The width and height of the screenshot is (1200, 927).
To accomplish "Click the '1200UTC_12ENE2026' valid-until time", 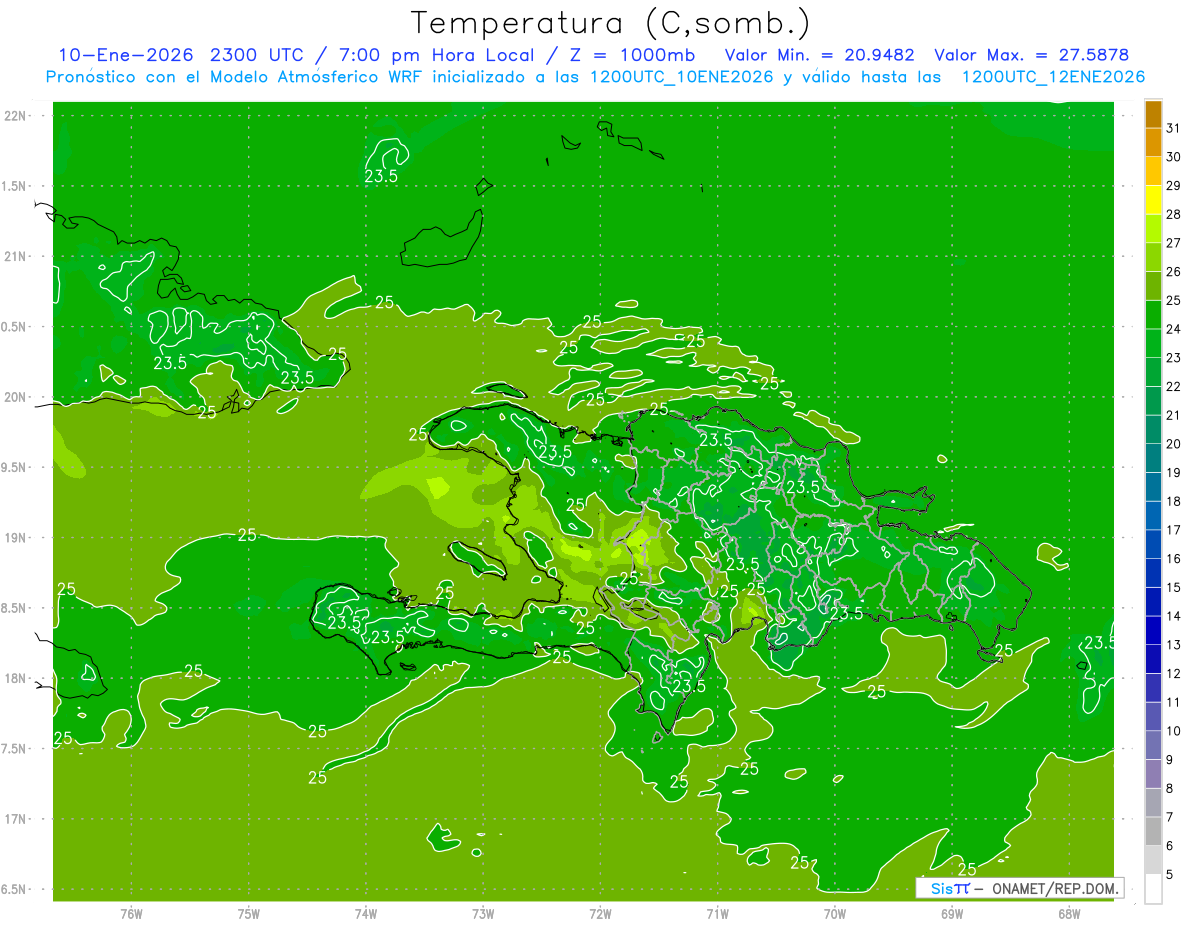I will pyautogui.click(x=1053, y=77).
